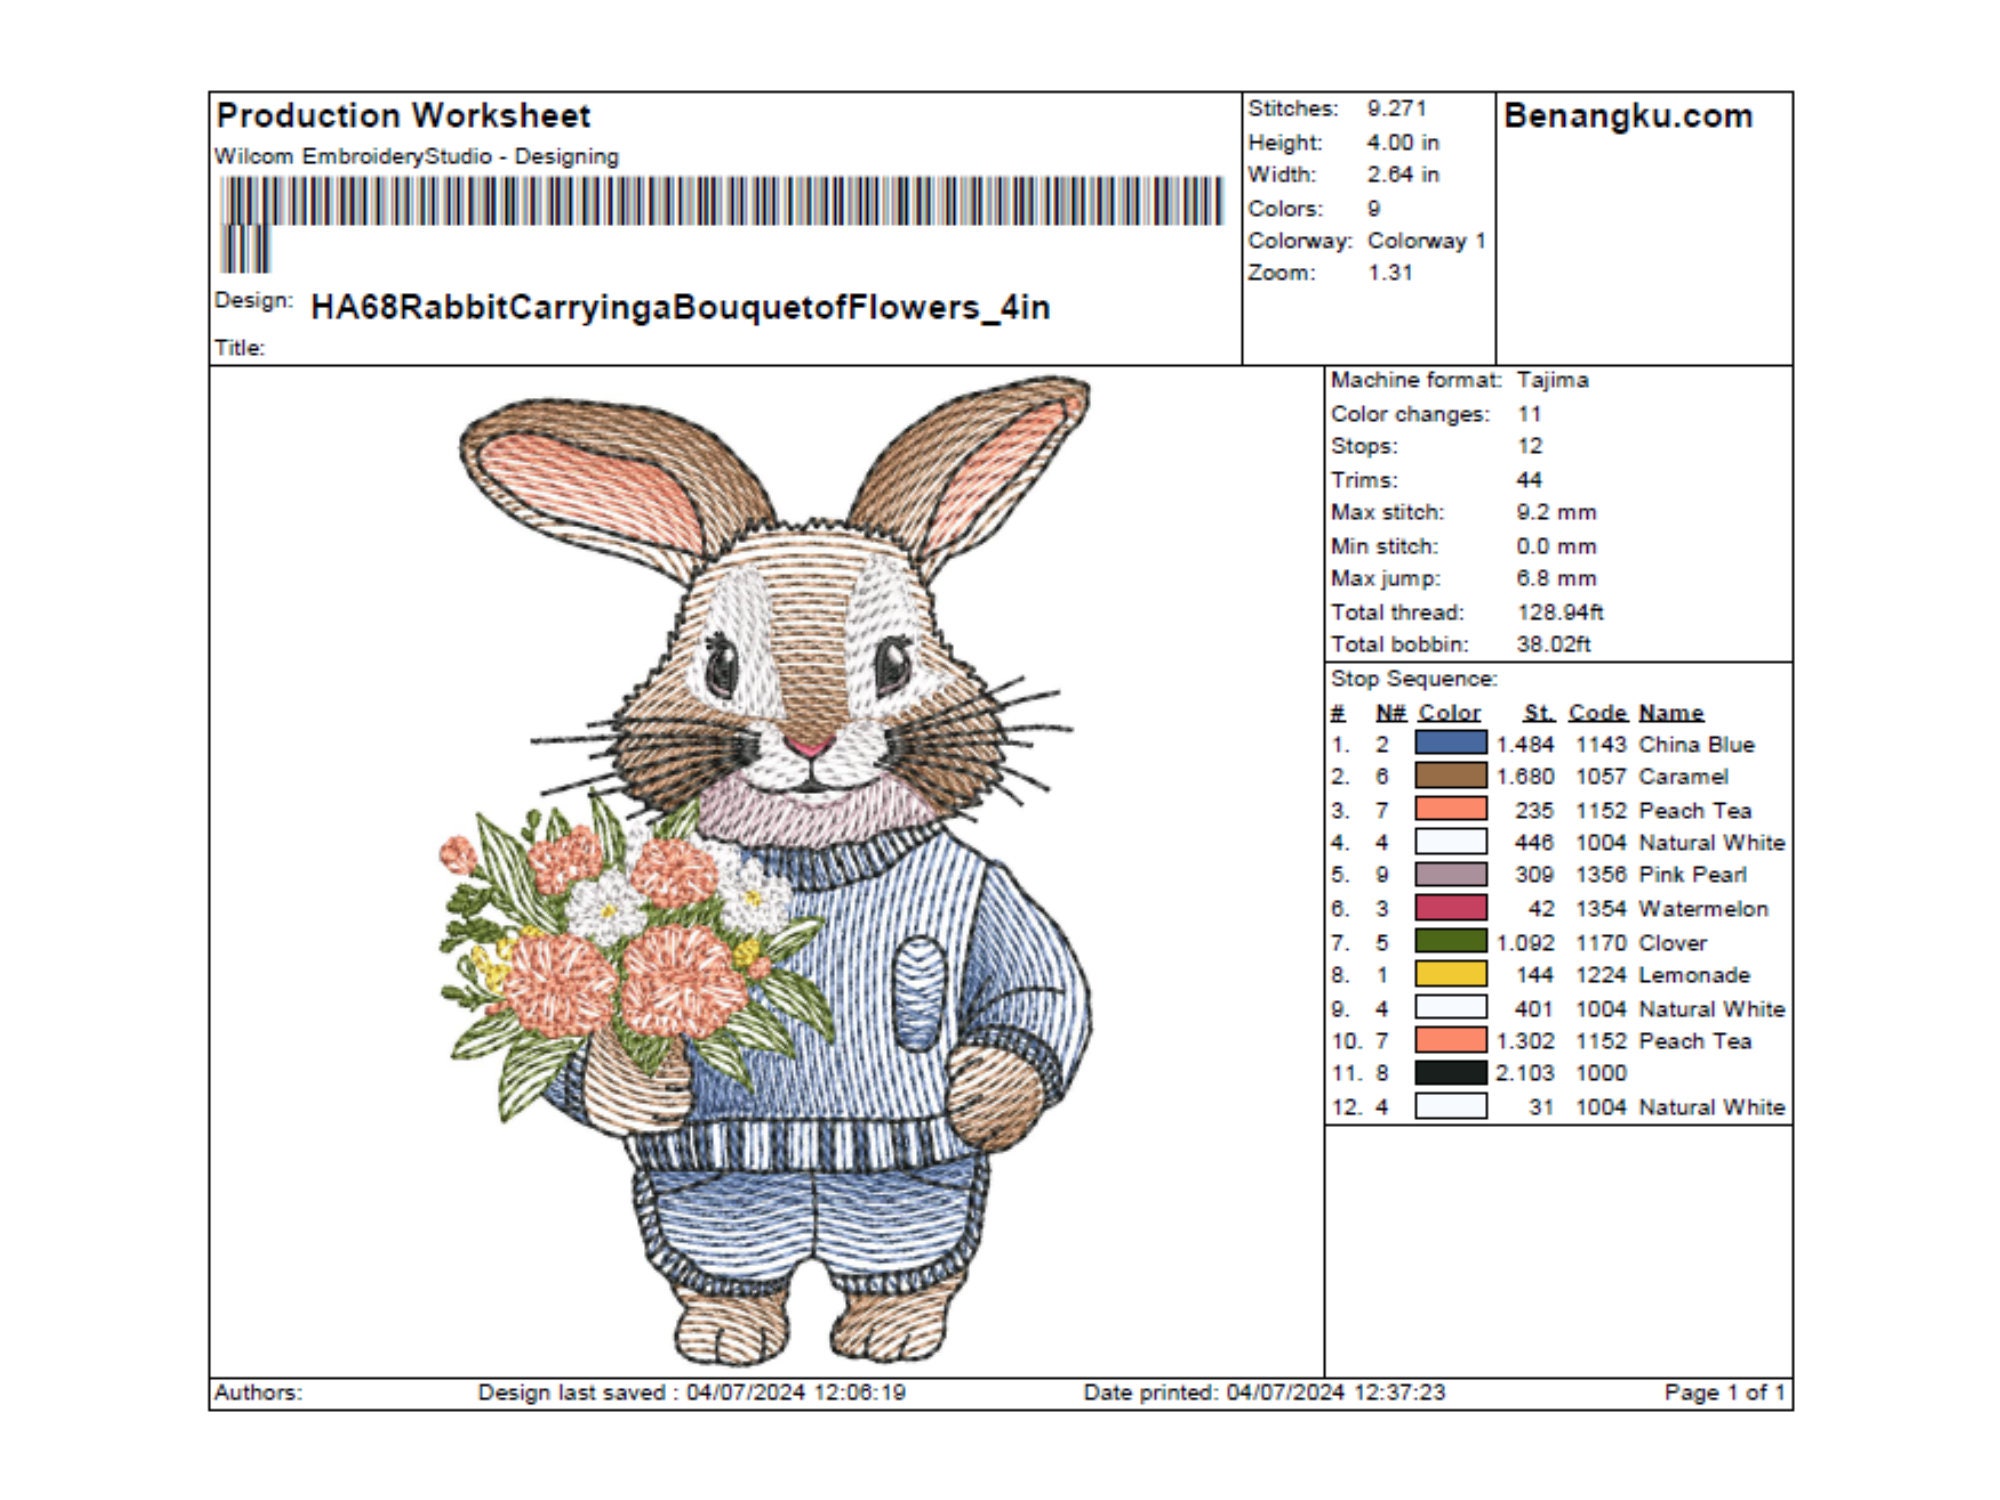Select the Clover green color swatch

point(1450,941)
